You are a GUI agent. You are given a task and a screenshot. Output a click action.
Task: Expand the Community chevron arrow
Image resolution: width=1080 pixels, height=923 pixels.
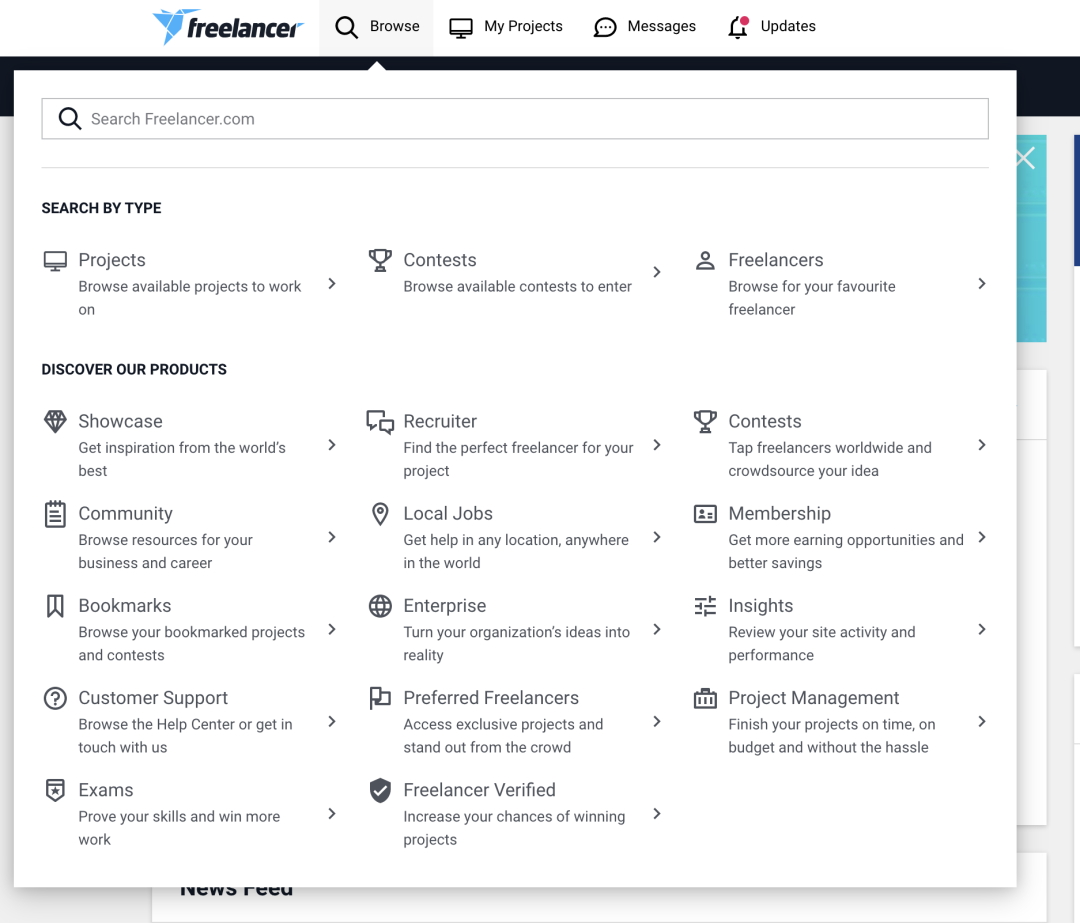[332, 537]
